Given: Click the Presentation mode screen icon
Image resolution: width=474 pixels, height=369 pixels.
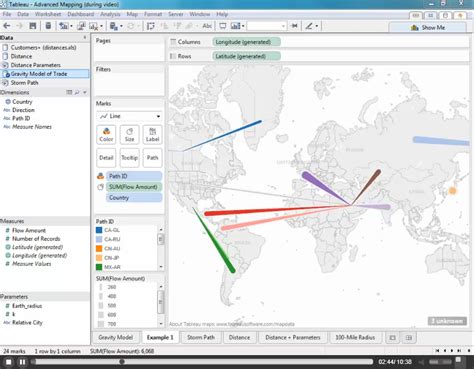Looking at the screenshot, I should (223, 26).
